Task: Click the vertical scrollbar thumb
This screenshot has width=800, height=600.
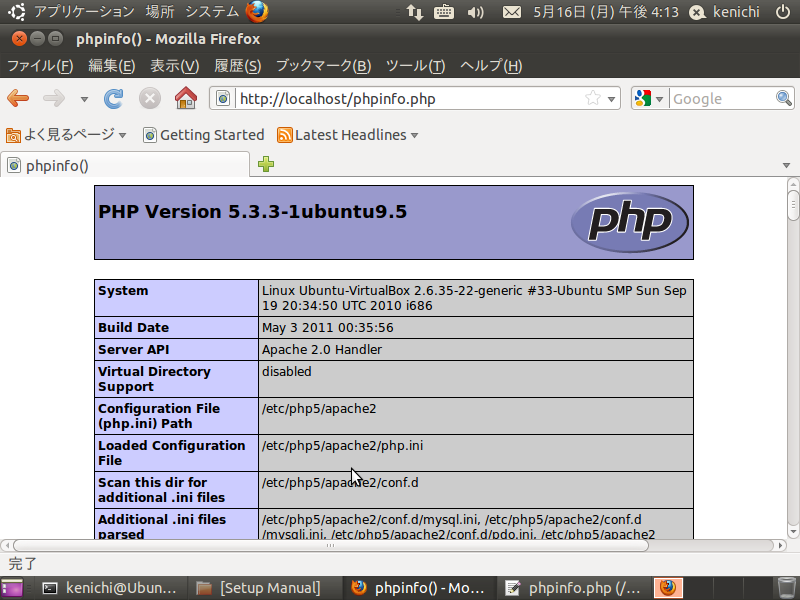Action: tap(793, 206)
